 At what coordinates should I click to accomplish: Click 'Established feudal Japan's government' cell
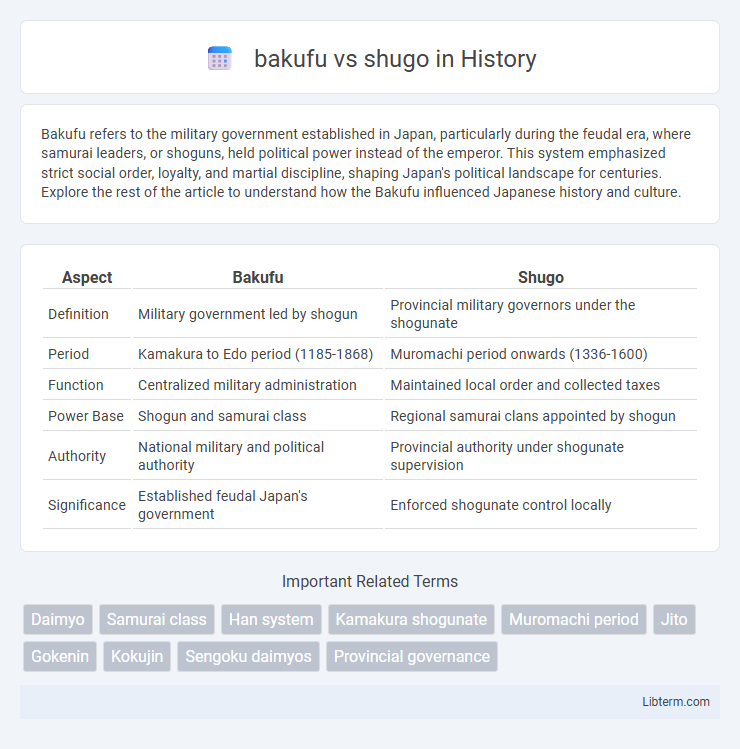(x=258, y=505)
